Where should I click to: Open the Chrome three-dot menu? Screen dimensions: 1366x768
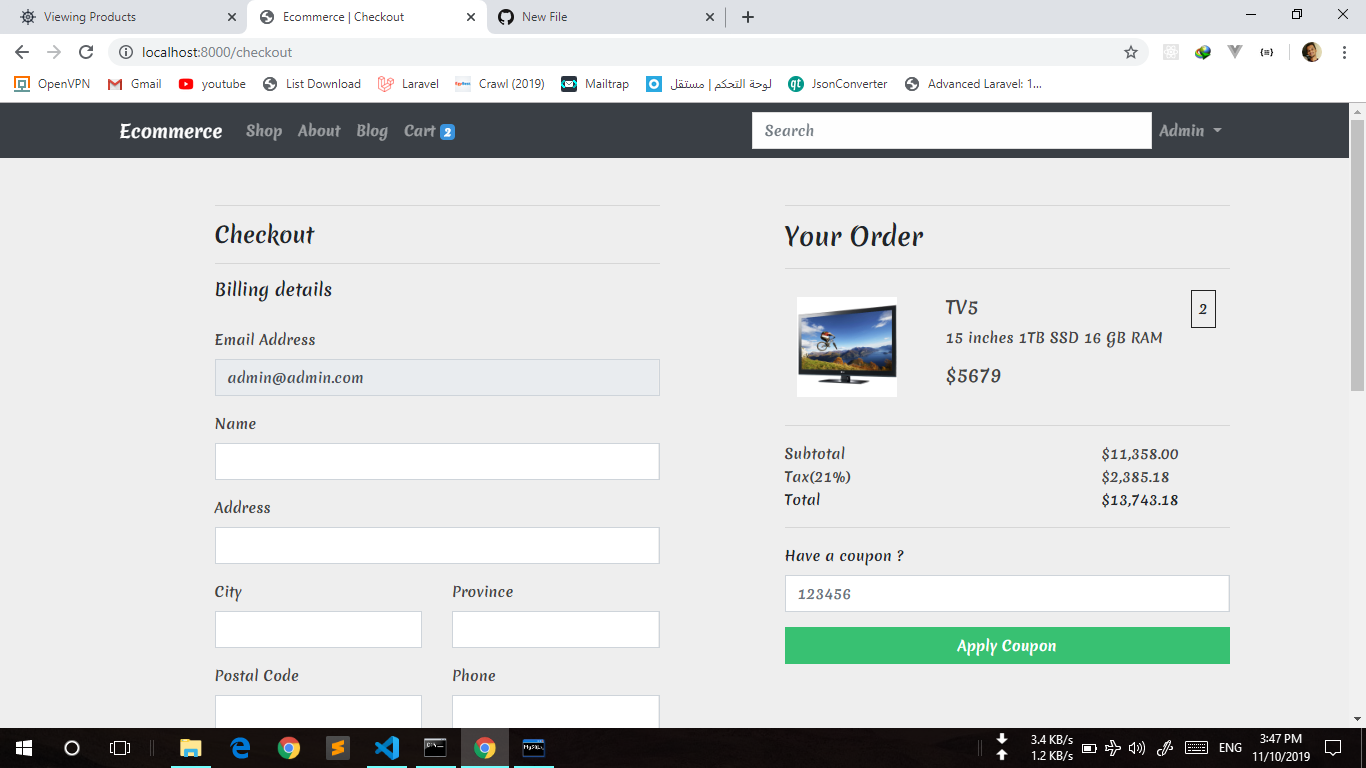1344,52
